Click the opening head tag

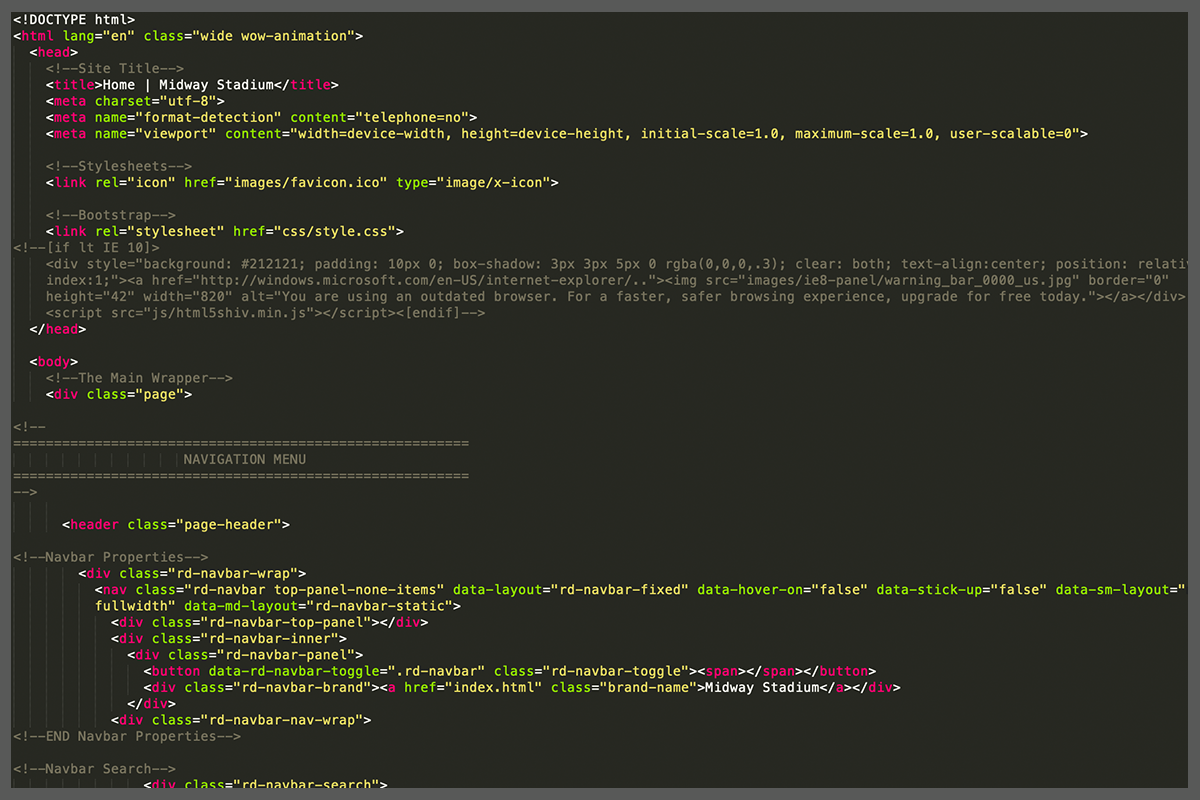point(54,53)
